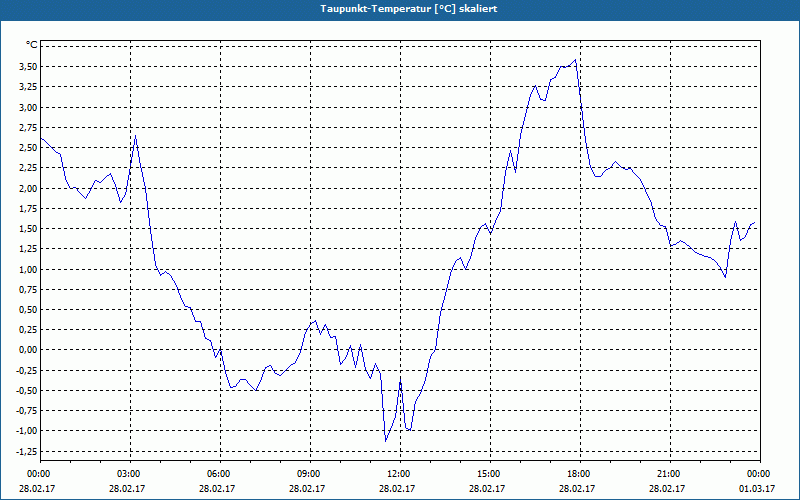Select the 3,00 y-axis value
Viewport: 800px width, 500px height.
tap(28, 108)
